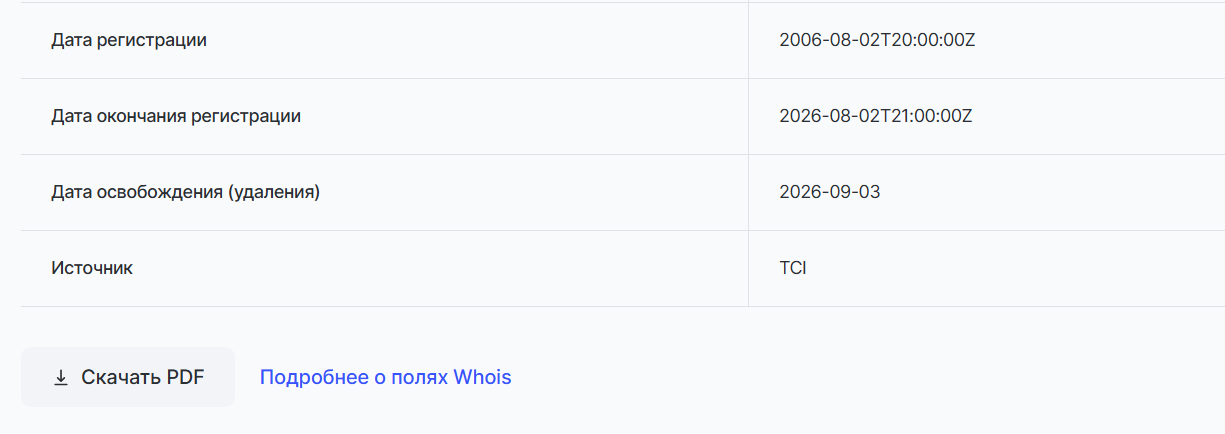Click the value 2006-08-02T20:00:00Z
Screen dimensions: 1225x434
[877, 40]
